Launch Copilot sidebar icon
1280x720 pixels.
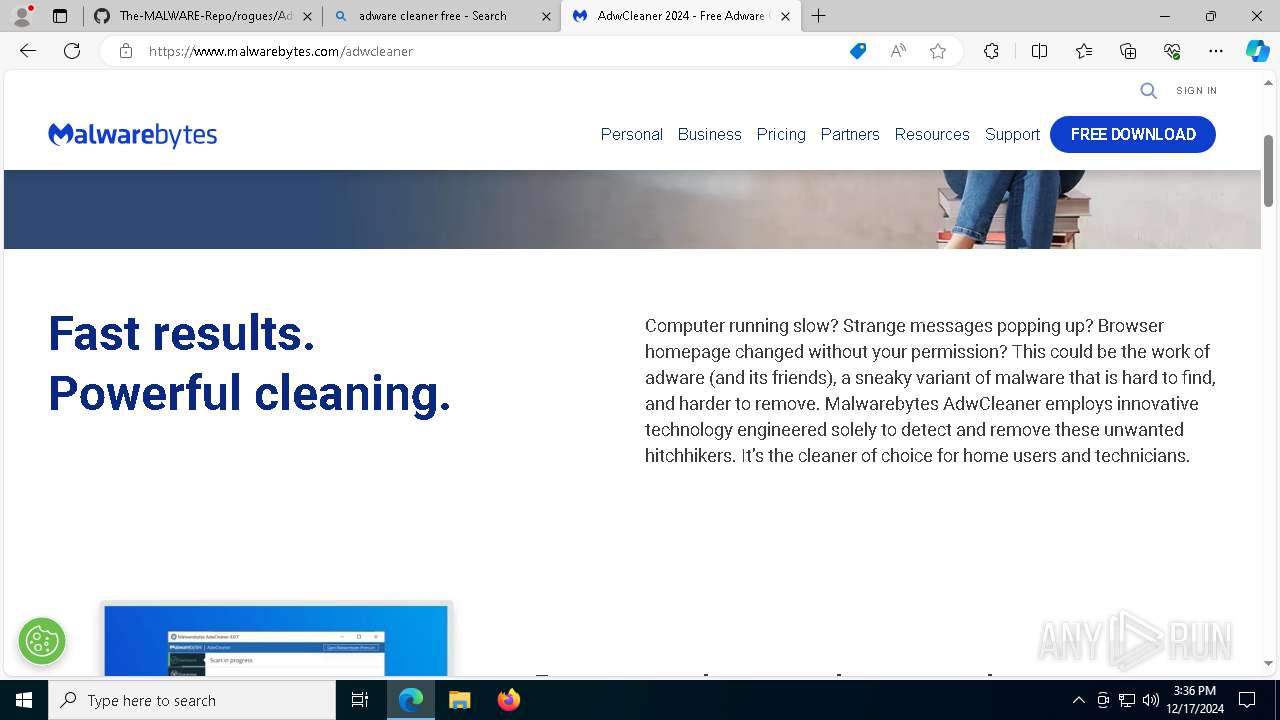pyautogui.click(x=1257, y=51)
